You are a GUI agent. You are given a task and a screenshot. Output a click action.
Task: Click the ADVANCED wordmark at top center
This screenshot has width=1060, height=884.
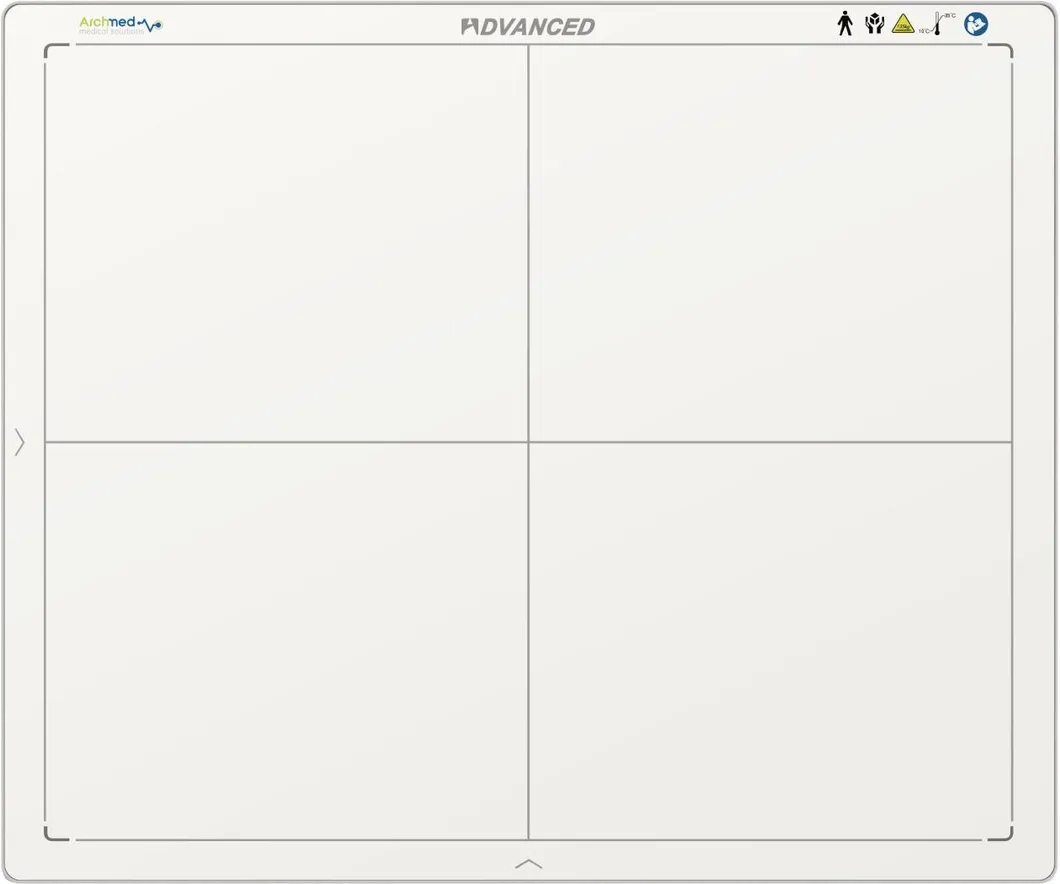tap(528, 27)
